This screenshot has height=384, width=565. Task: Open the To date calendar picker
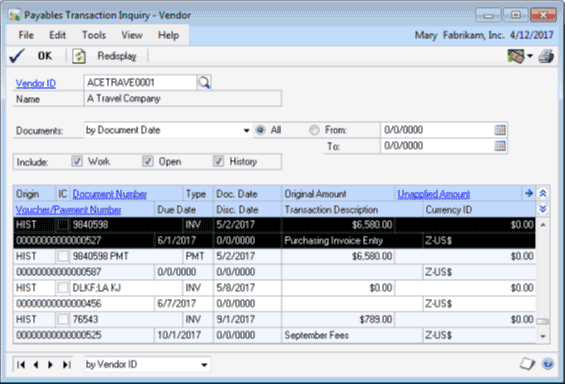click(x=500, y=146)
